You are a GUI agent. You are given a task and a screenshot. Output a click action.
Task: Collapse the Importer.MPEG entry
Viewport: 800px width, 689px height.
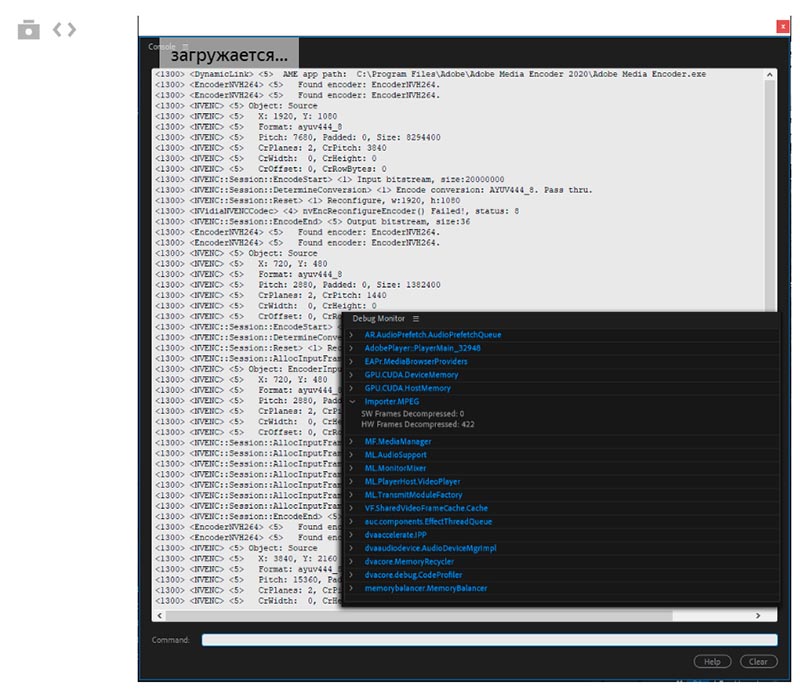click(x=351, y=401)
